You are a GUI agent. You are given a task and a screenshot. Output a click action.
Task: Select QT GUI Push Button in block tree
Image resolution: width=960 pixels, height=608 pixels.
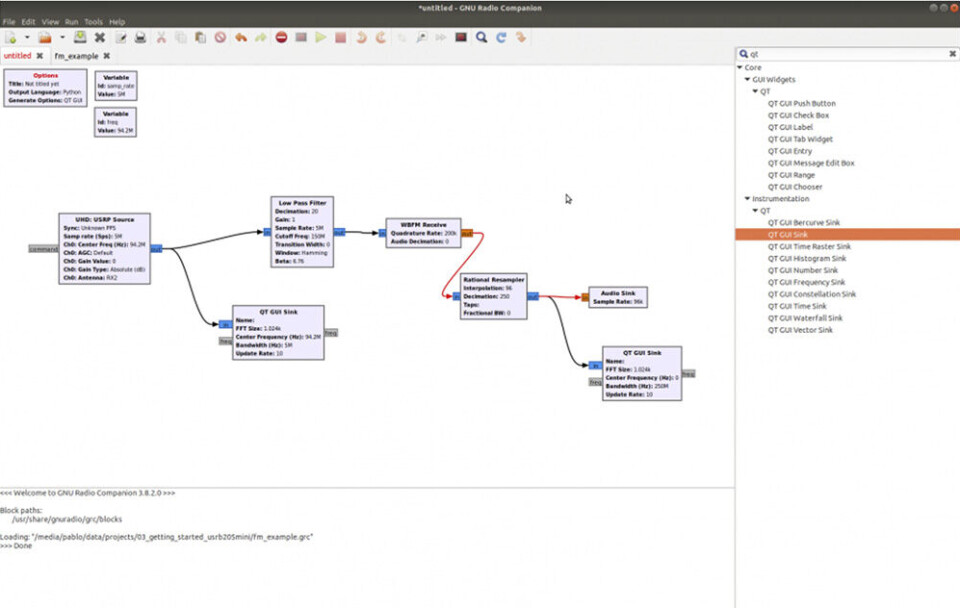pos(801,103)
